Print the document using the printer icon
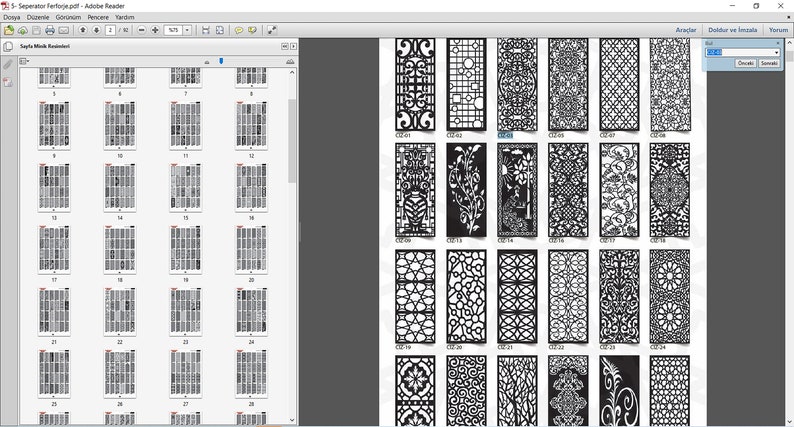794x427 pixels. [x=50, y=30]
